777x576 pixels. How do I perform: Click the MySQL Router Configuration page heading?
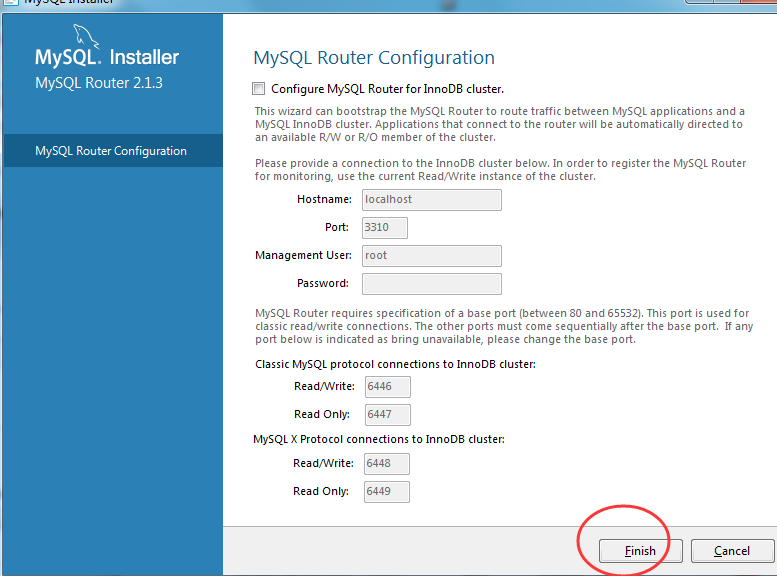374,58
